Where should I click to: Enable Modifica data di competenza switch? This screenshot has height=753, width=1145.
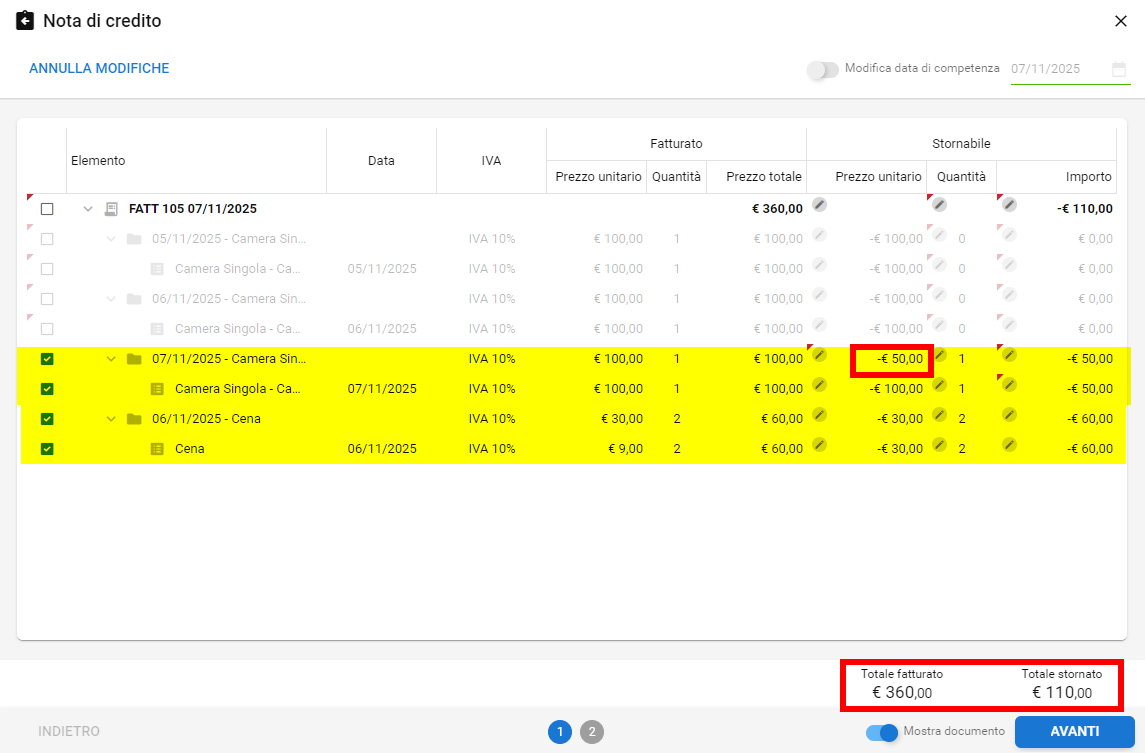coord(822,70)
